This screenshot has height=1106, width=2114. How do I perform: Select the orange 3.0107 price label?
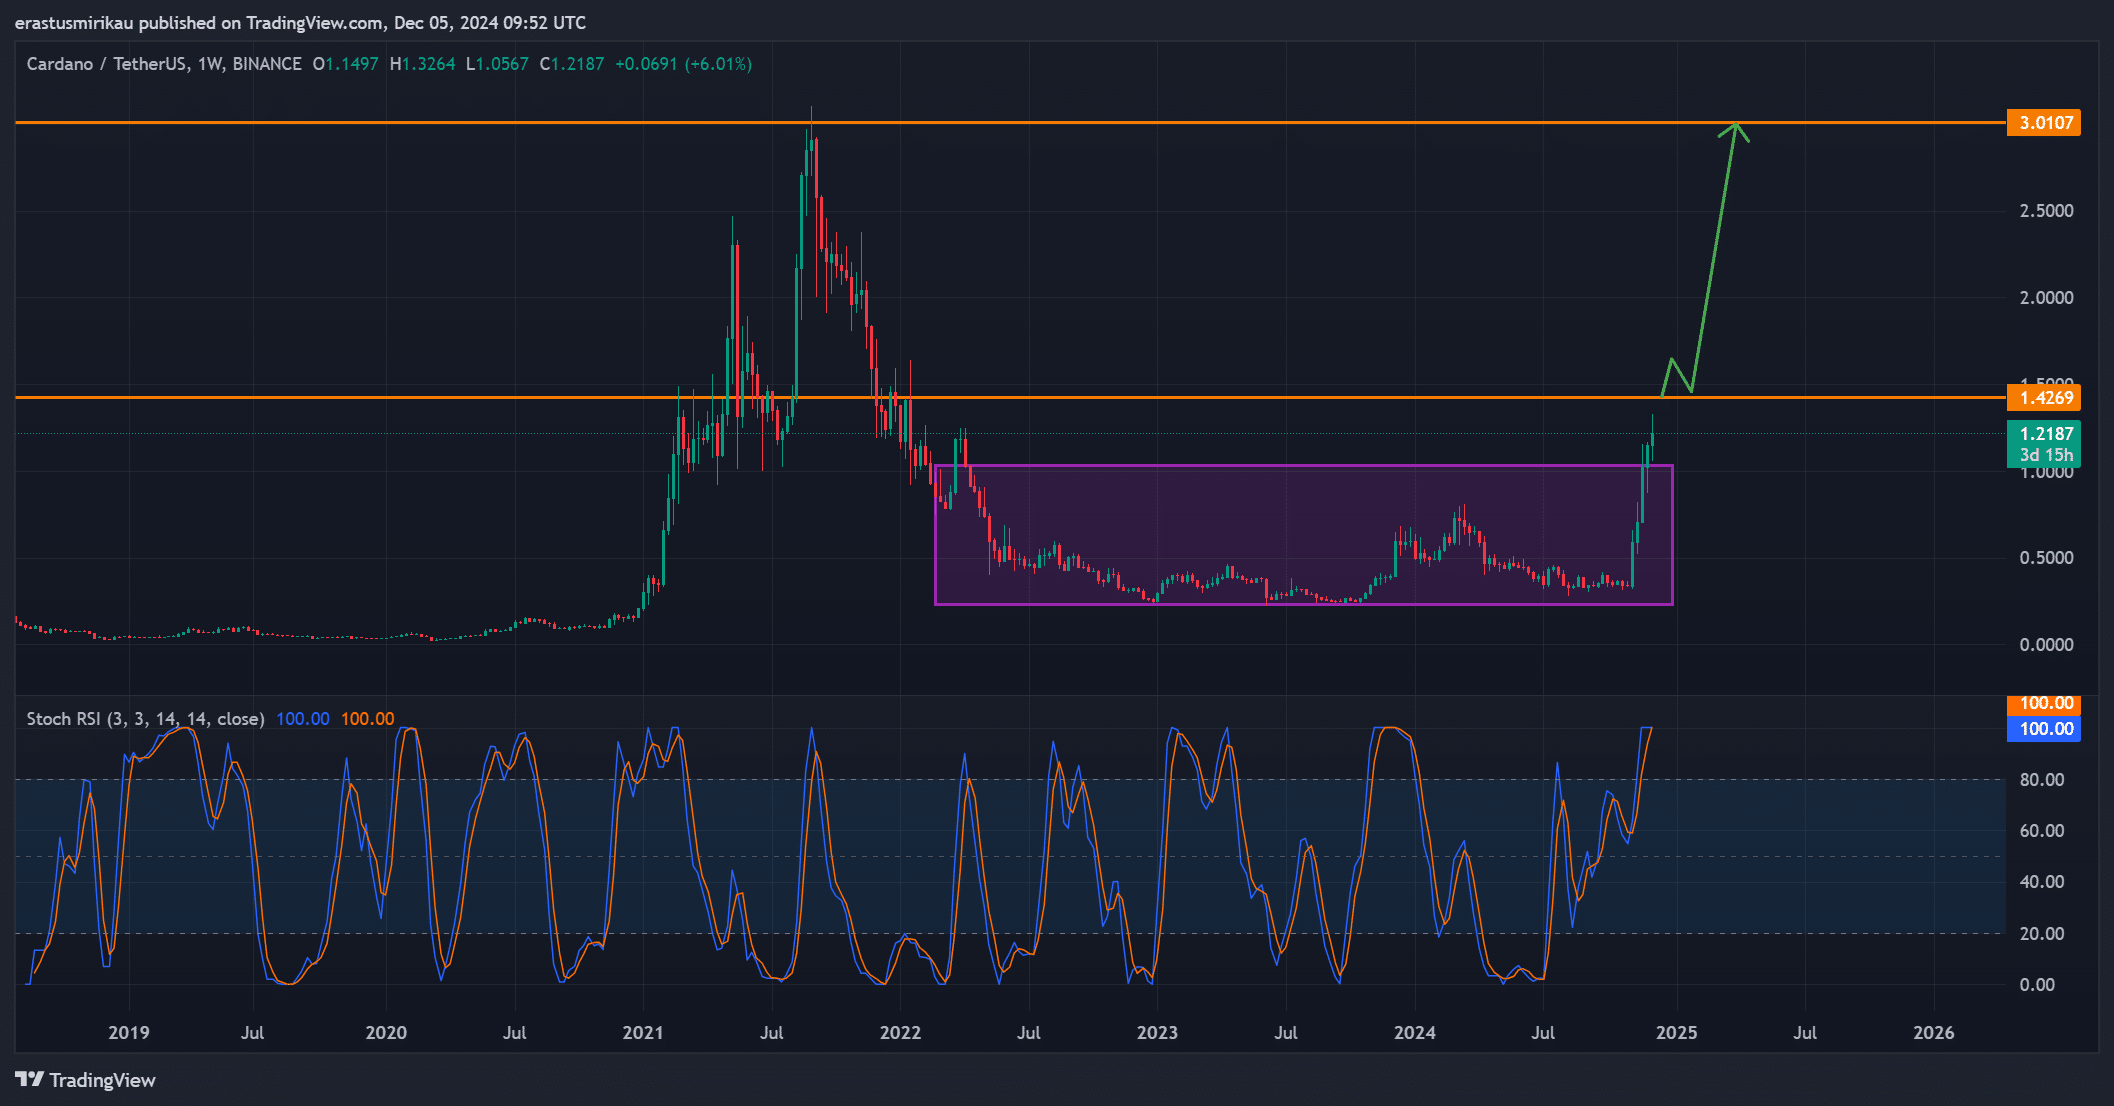click(2042, 123)
